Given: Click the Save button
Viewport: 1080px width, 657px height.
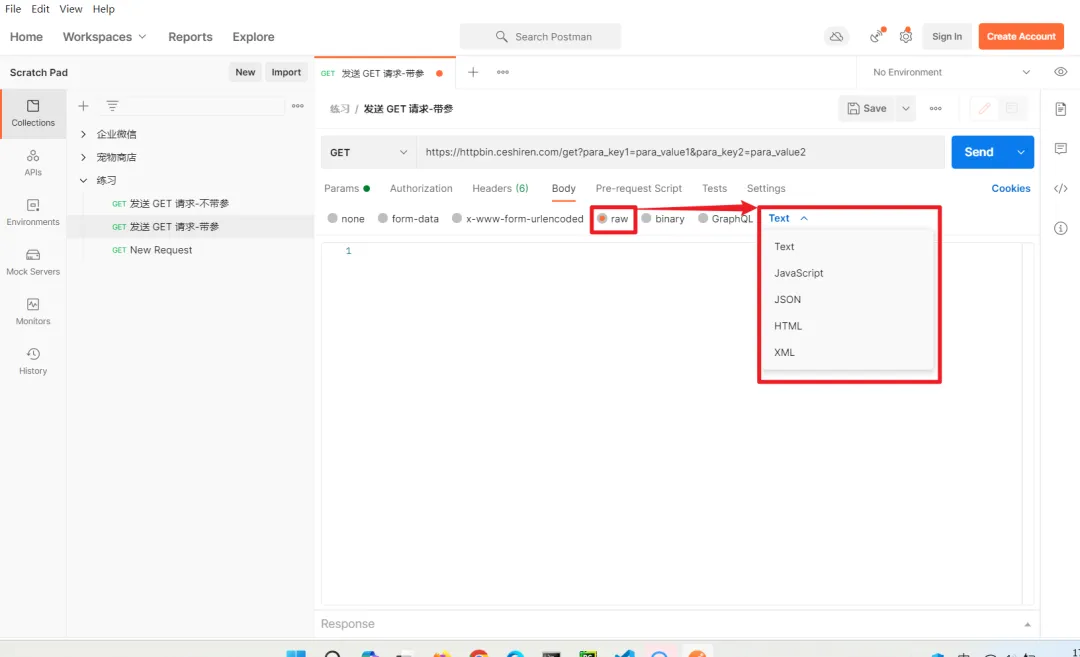Looking at the screenshot, I should coord(866,109).
